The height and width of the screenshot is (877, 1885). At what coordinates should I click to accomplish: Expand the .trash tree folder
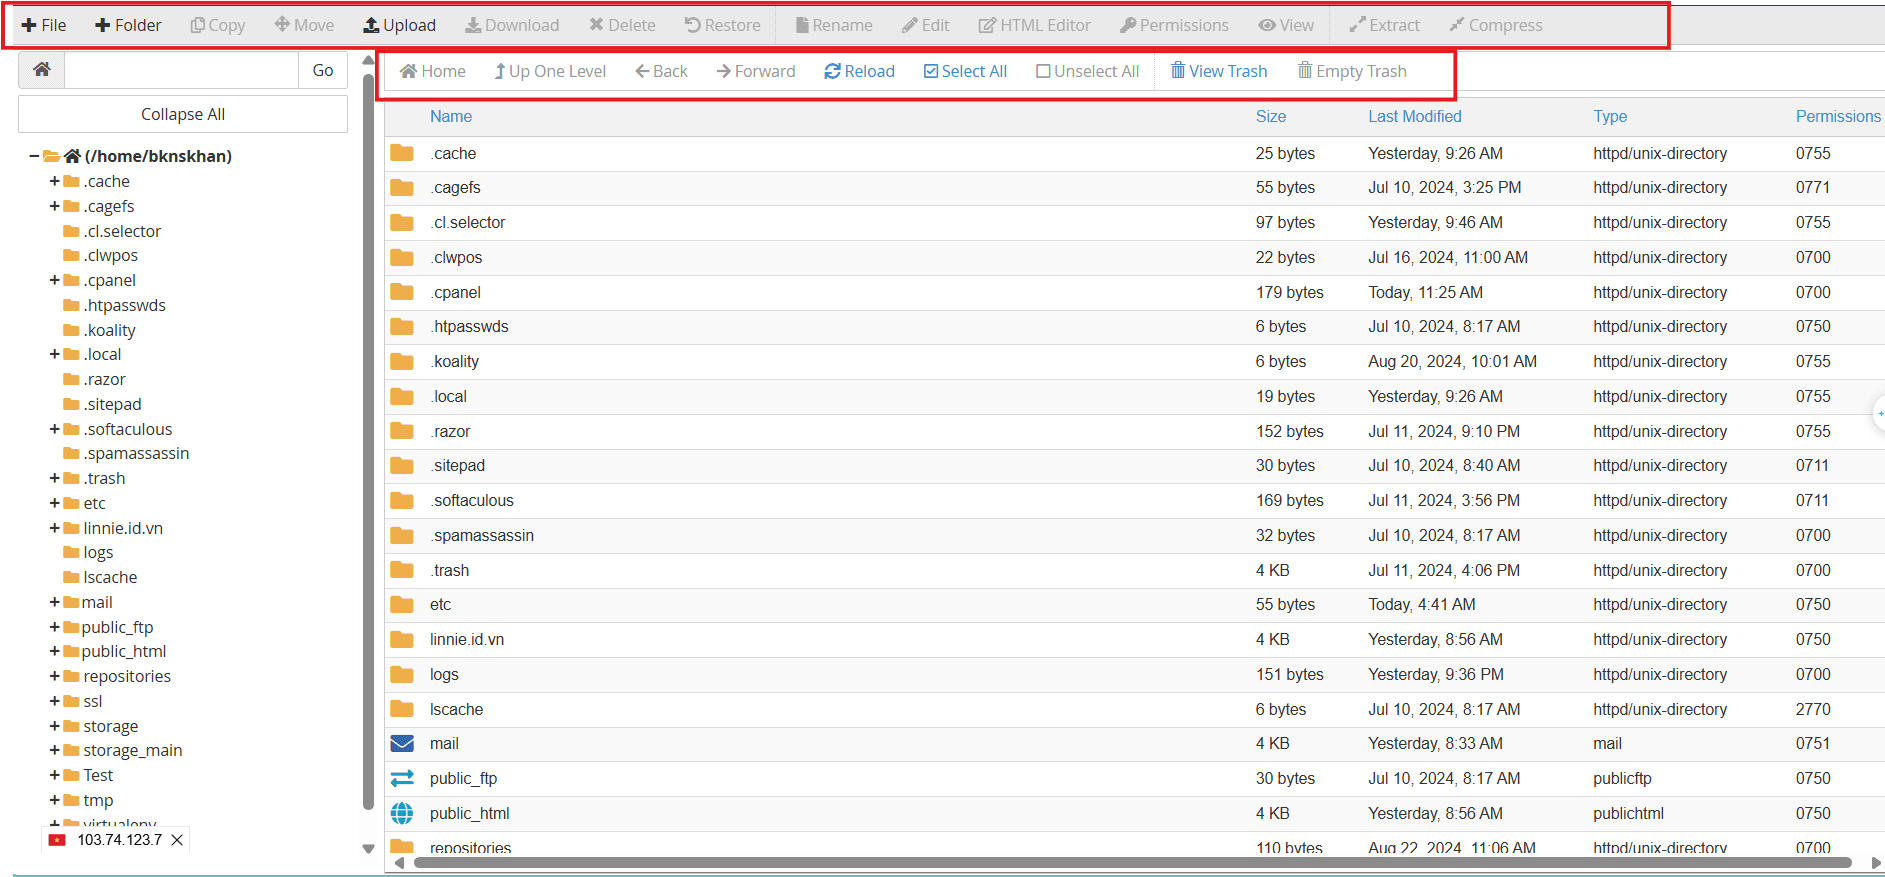55,478
